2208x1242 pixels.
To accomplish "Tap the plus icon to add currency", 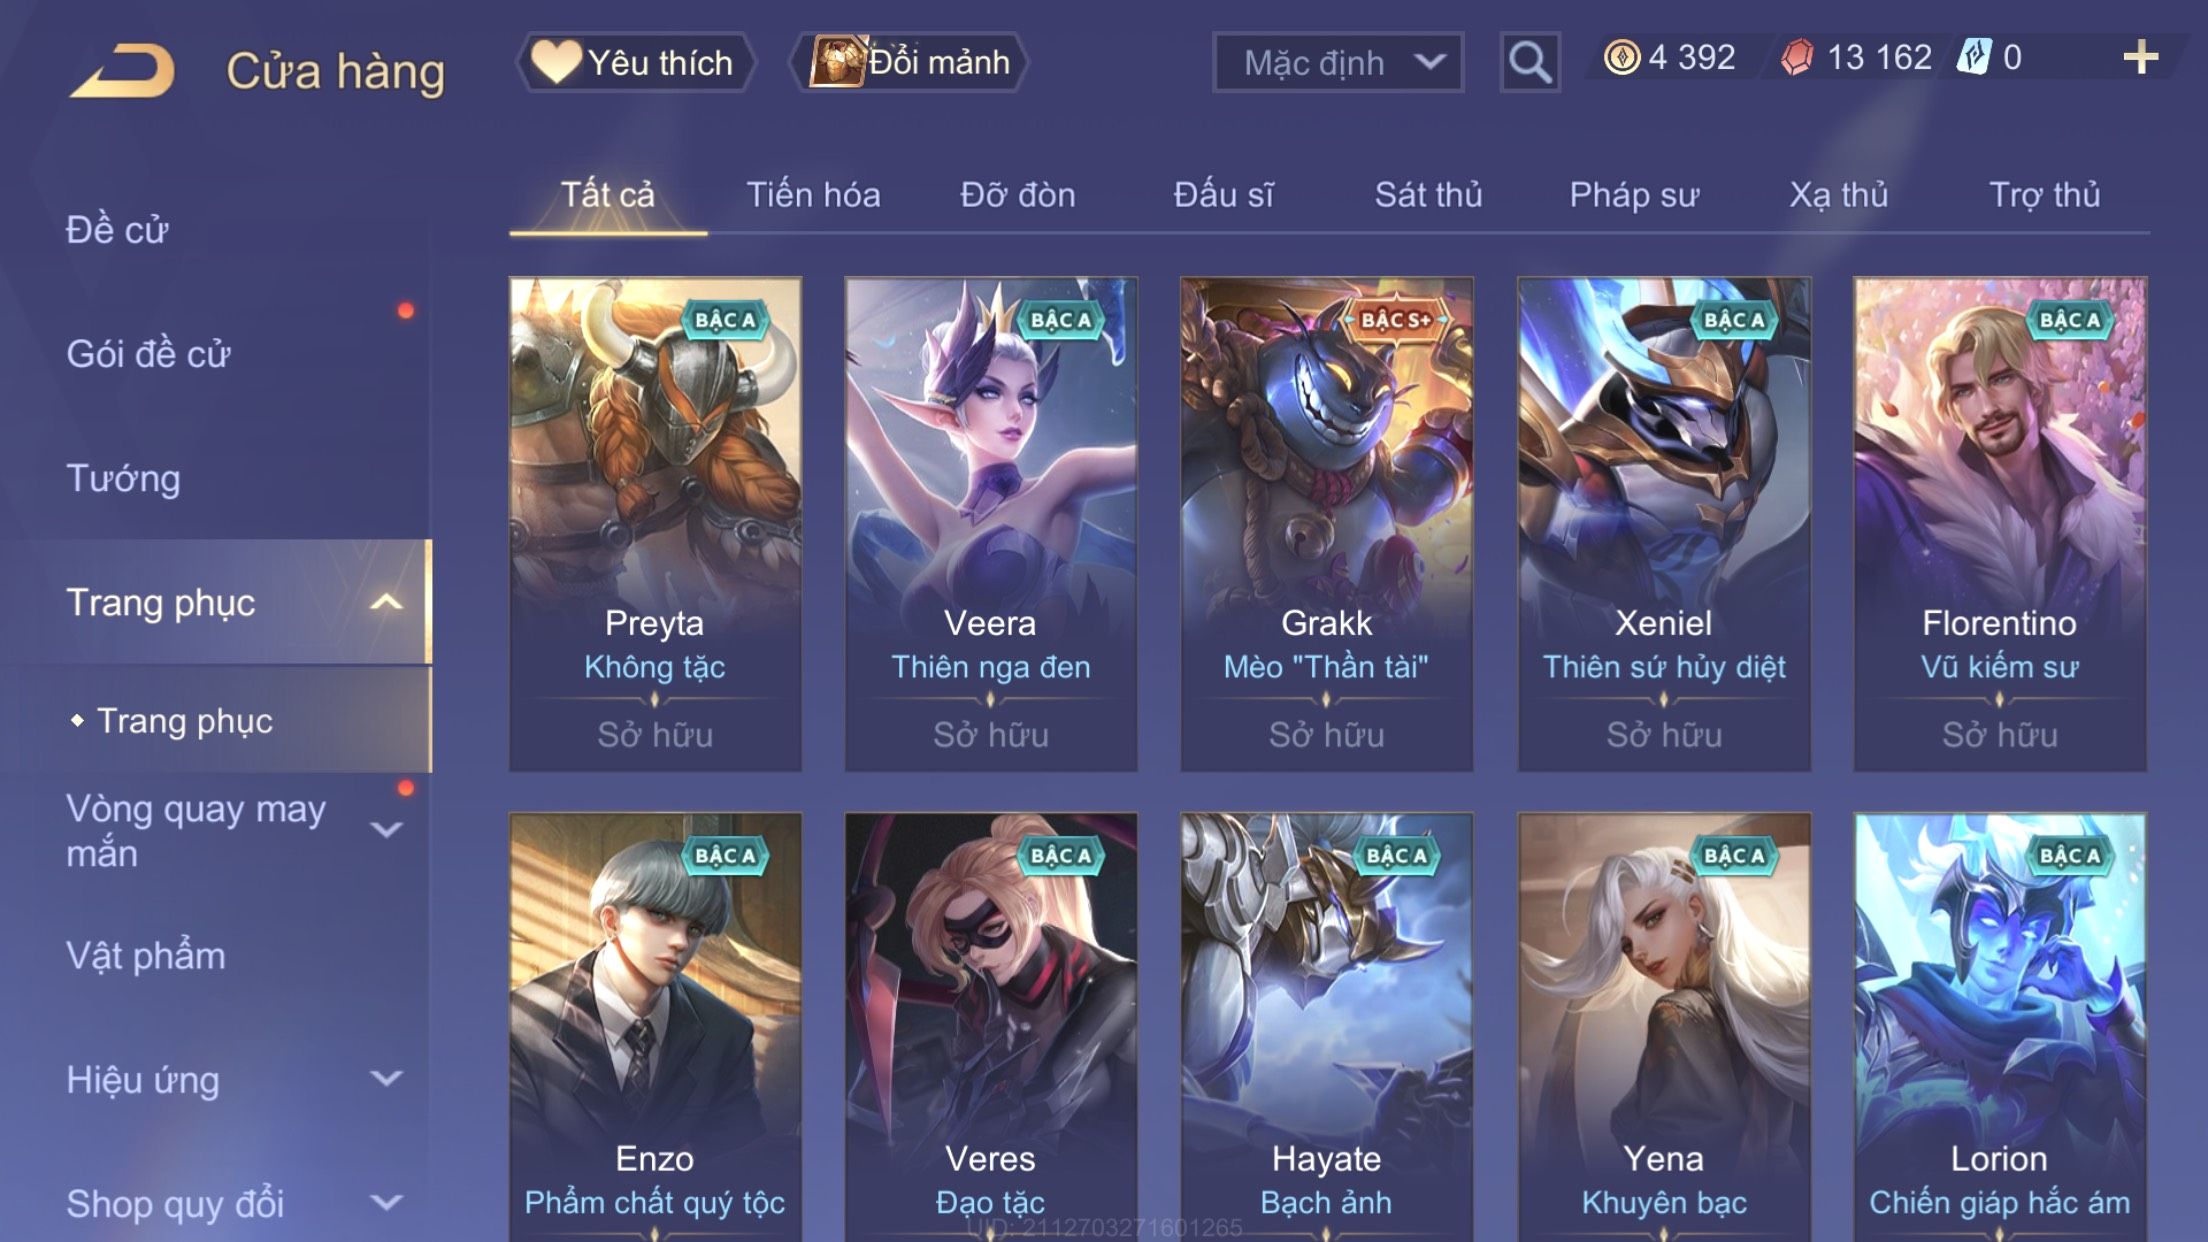I will click(2140, 57).
